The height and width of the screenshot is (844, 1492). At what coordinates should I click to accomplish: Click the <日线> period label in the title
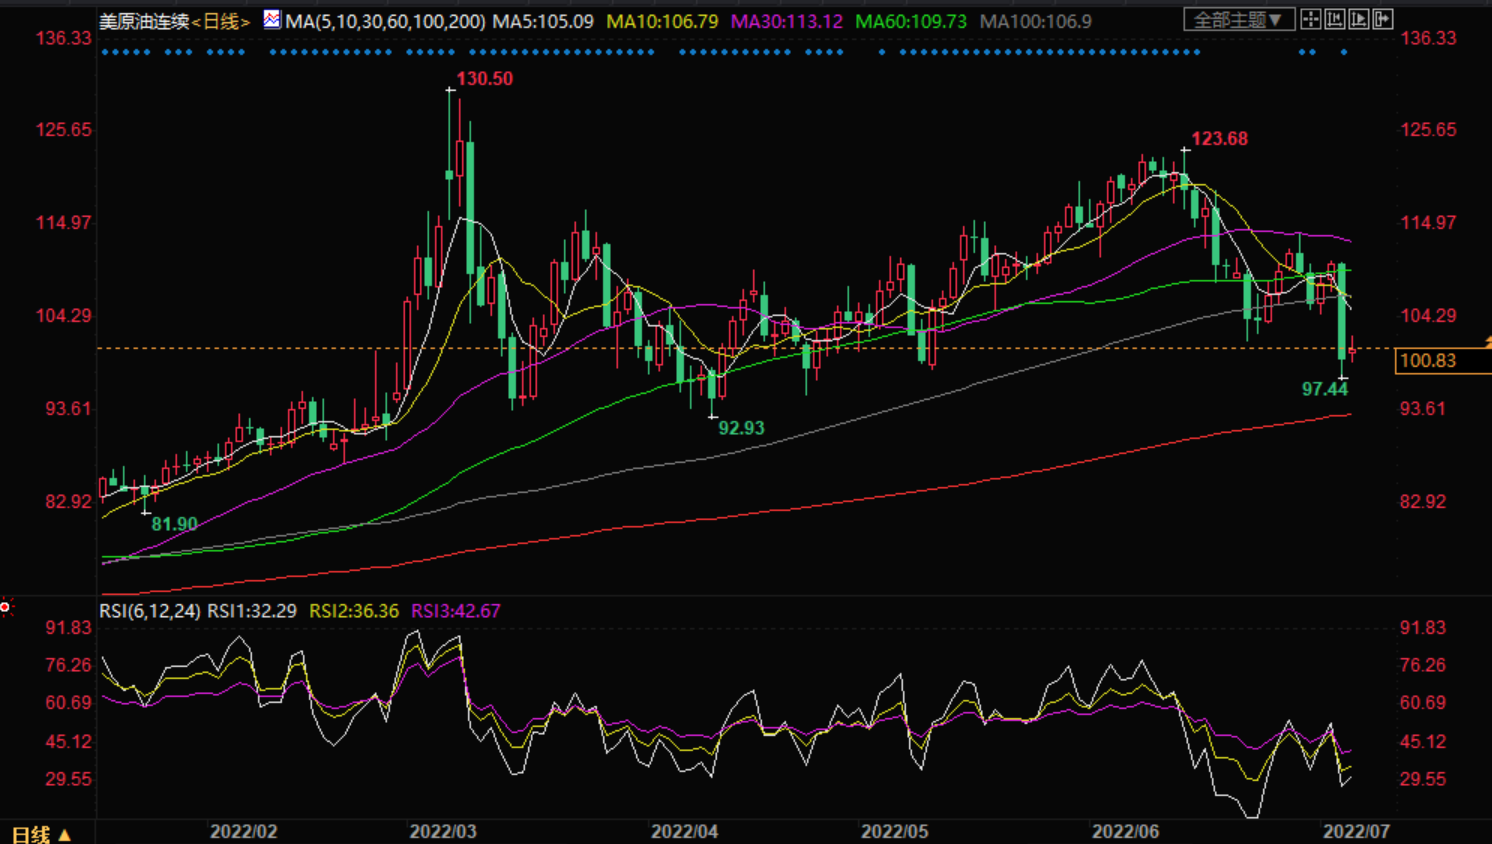221,21
